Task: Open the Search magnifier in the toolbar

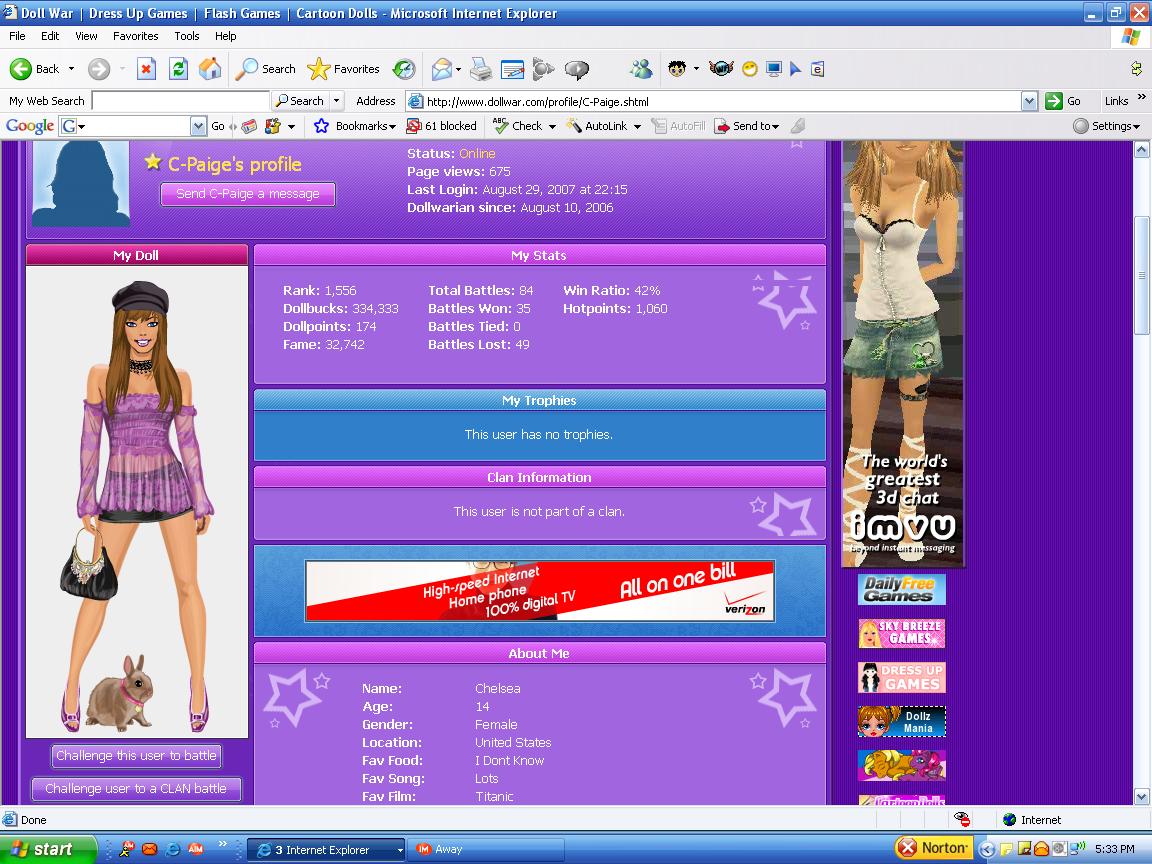Action: pos(264,69)
